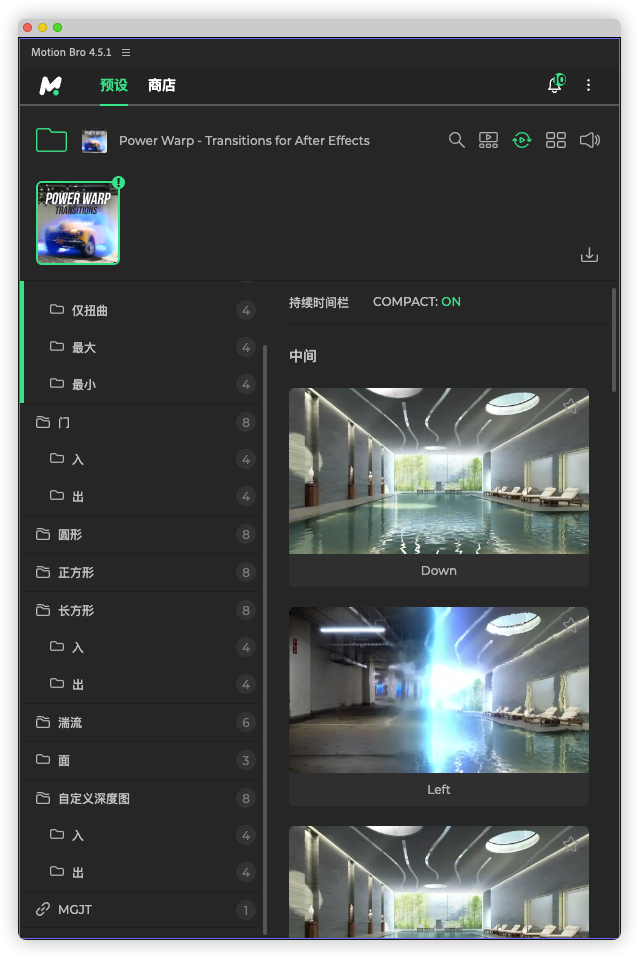
Task: Open the 面 category folder
Action: (x=142, y=761)
